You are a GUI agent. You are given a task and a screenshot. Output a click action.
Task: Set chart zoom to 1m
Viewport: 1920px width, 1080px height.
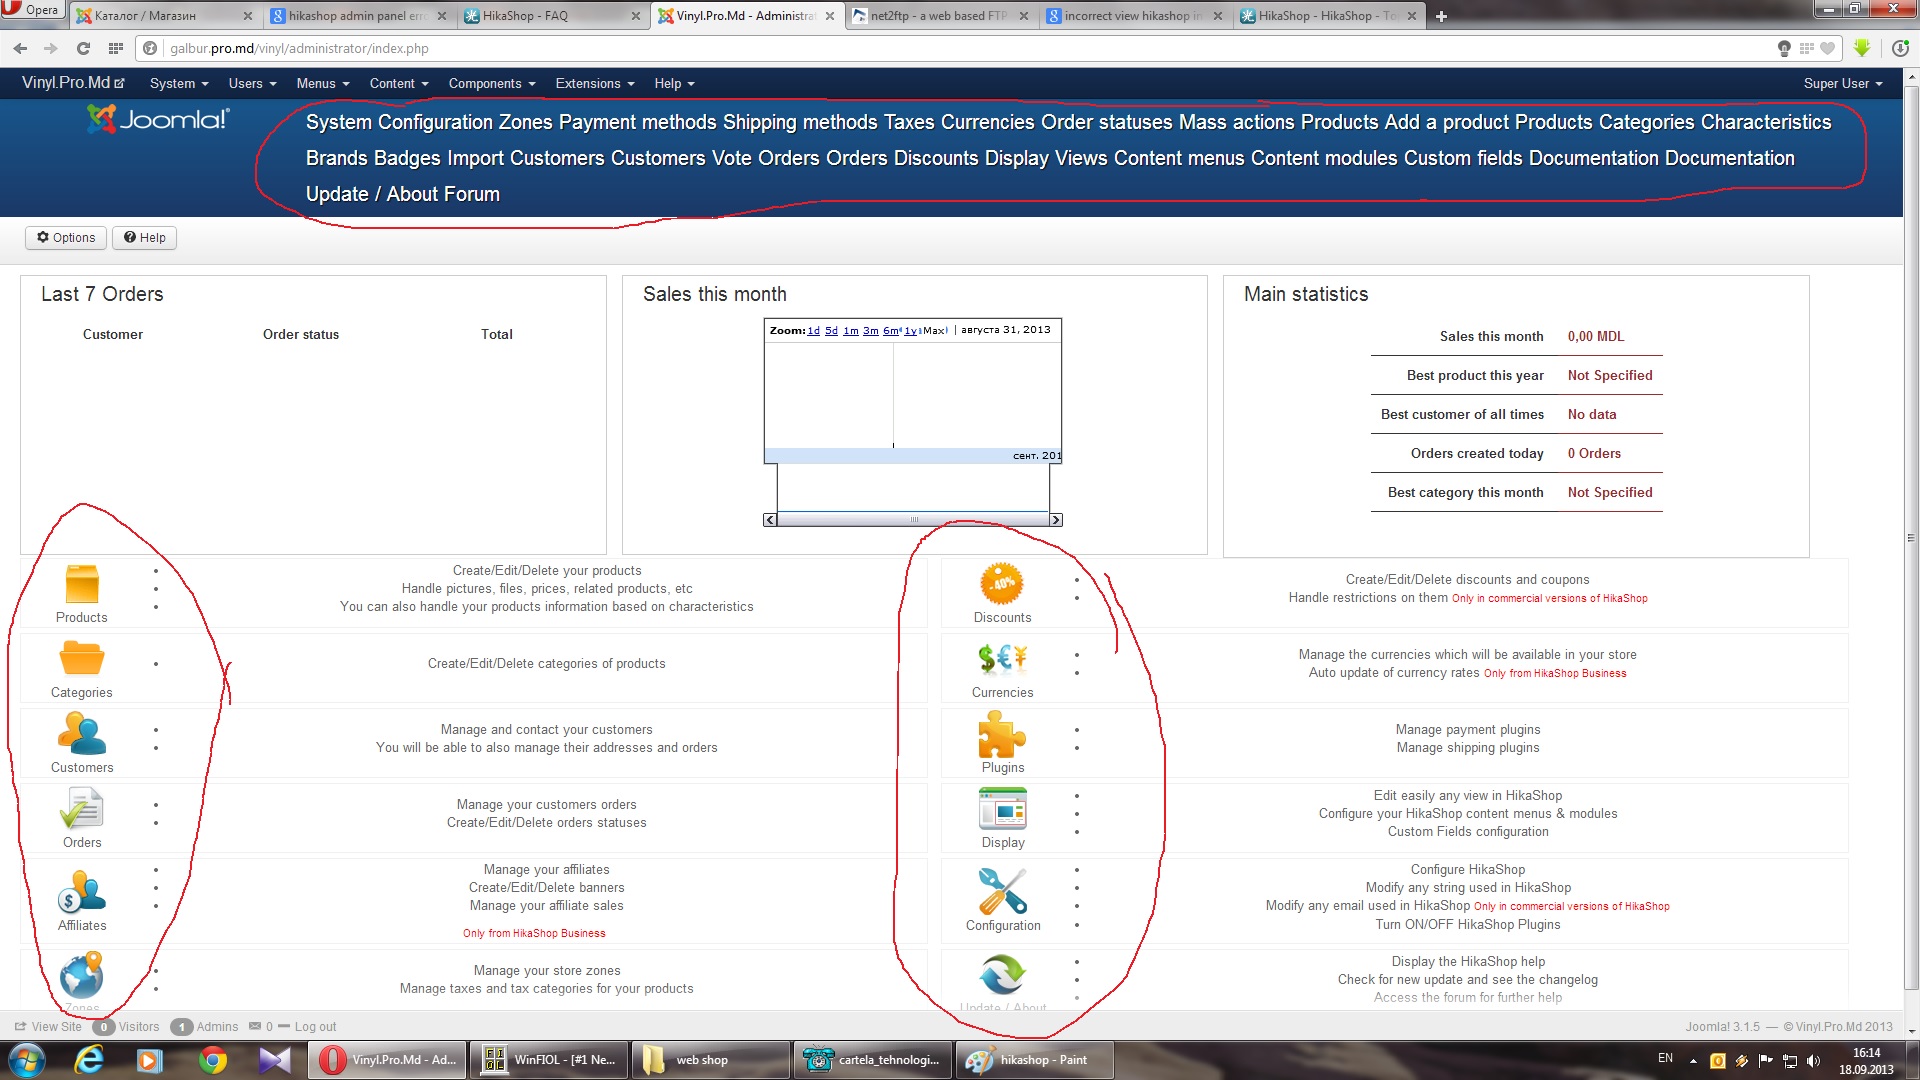click(x=850, y=331)
